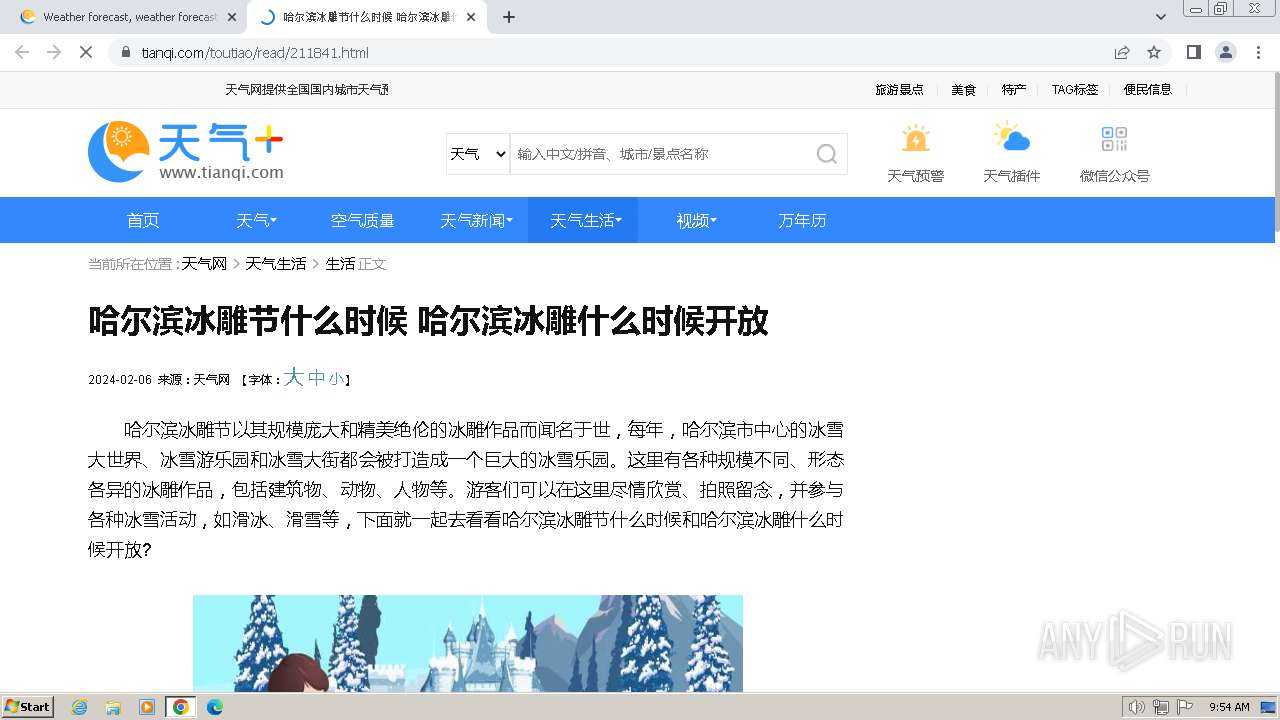
Task: Click the tianqi.com logo
Action: 186,152
